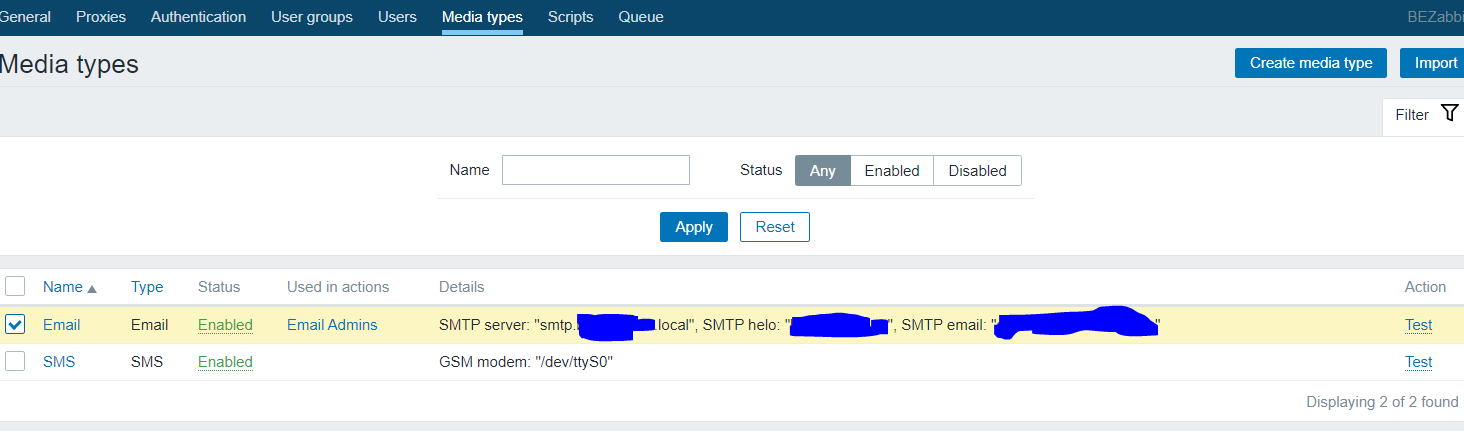Switch to the Proxies tab
1464x431 pixels.
101,17
